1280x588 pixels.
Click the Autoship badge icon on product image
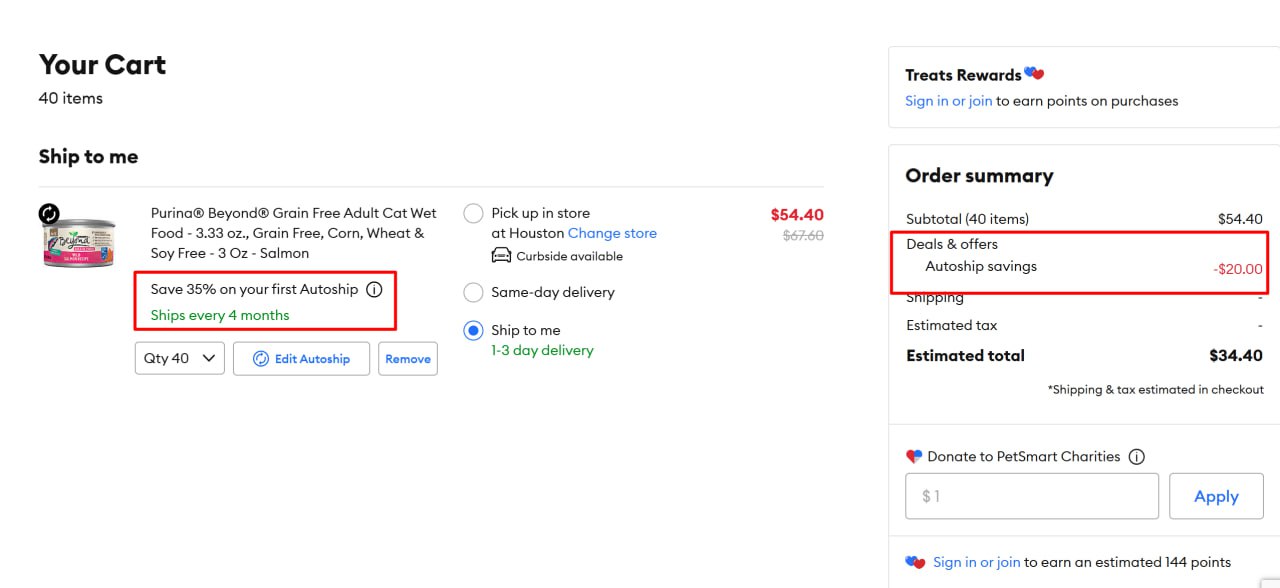point(49,213)
